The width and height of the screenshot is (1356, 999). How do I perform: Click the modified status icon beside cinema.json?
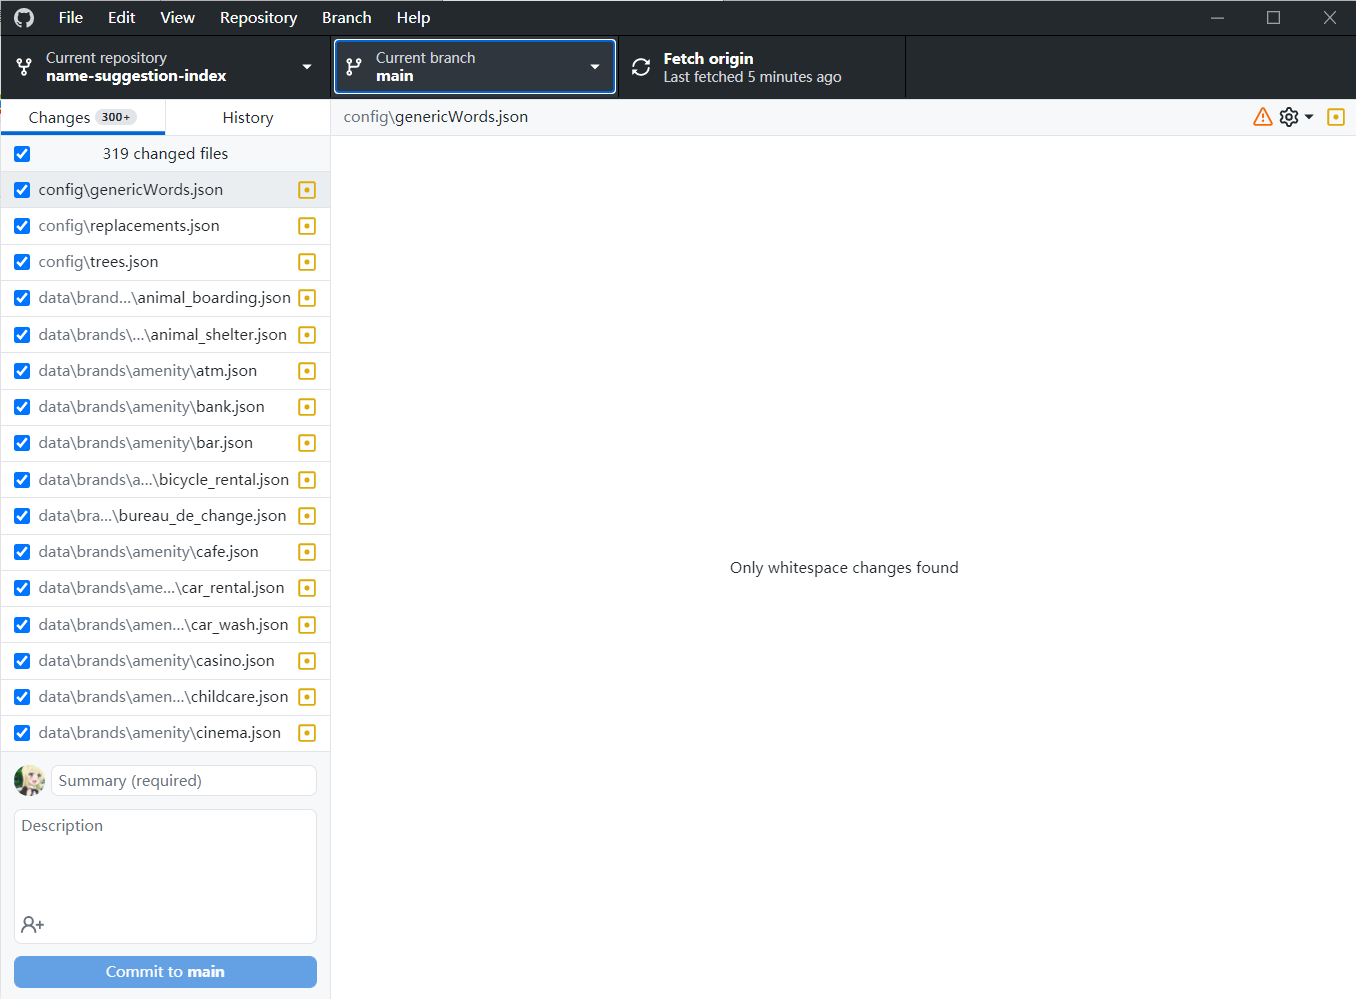click(x=306, y=733)
